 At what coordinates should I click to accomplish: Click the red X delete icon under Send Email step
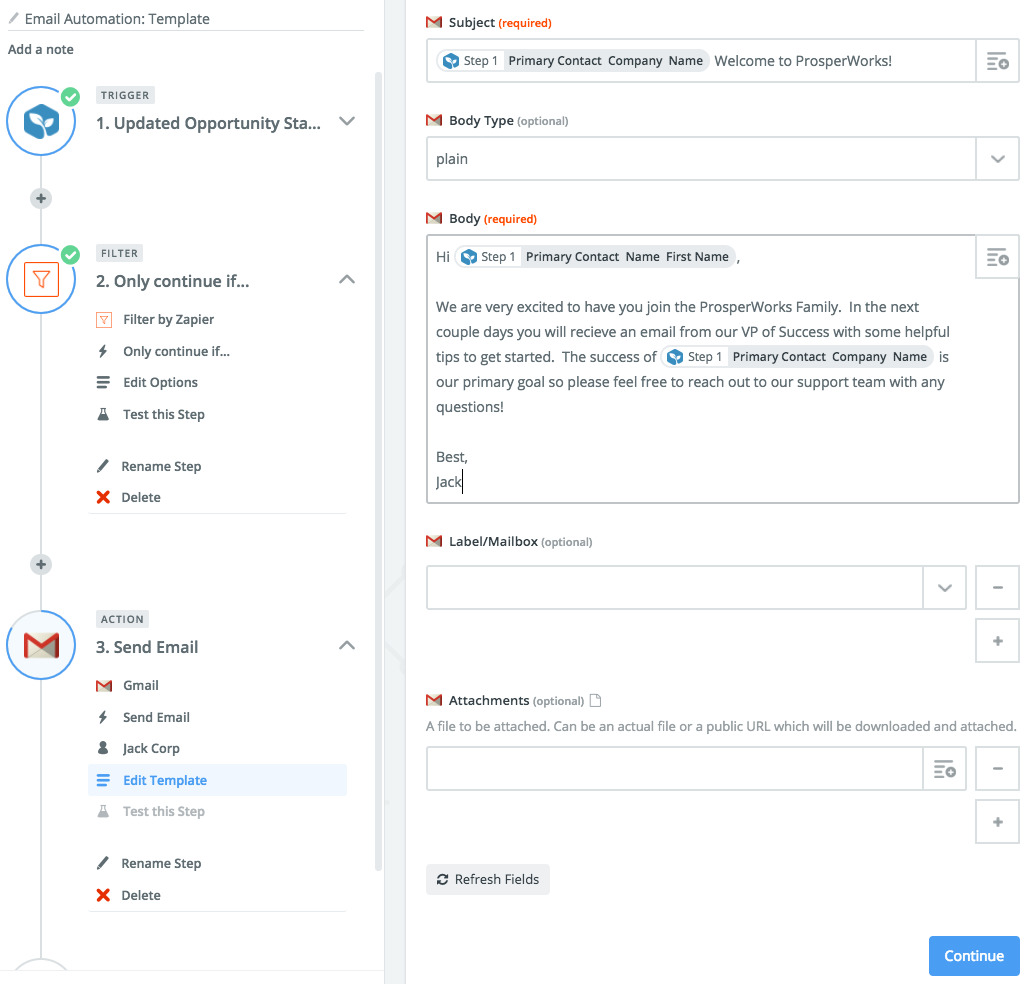coord(103,895)
